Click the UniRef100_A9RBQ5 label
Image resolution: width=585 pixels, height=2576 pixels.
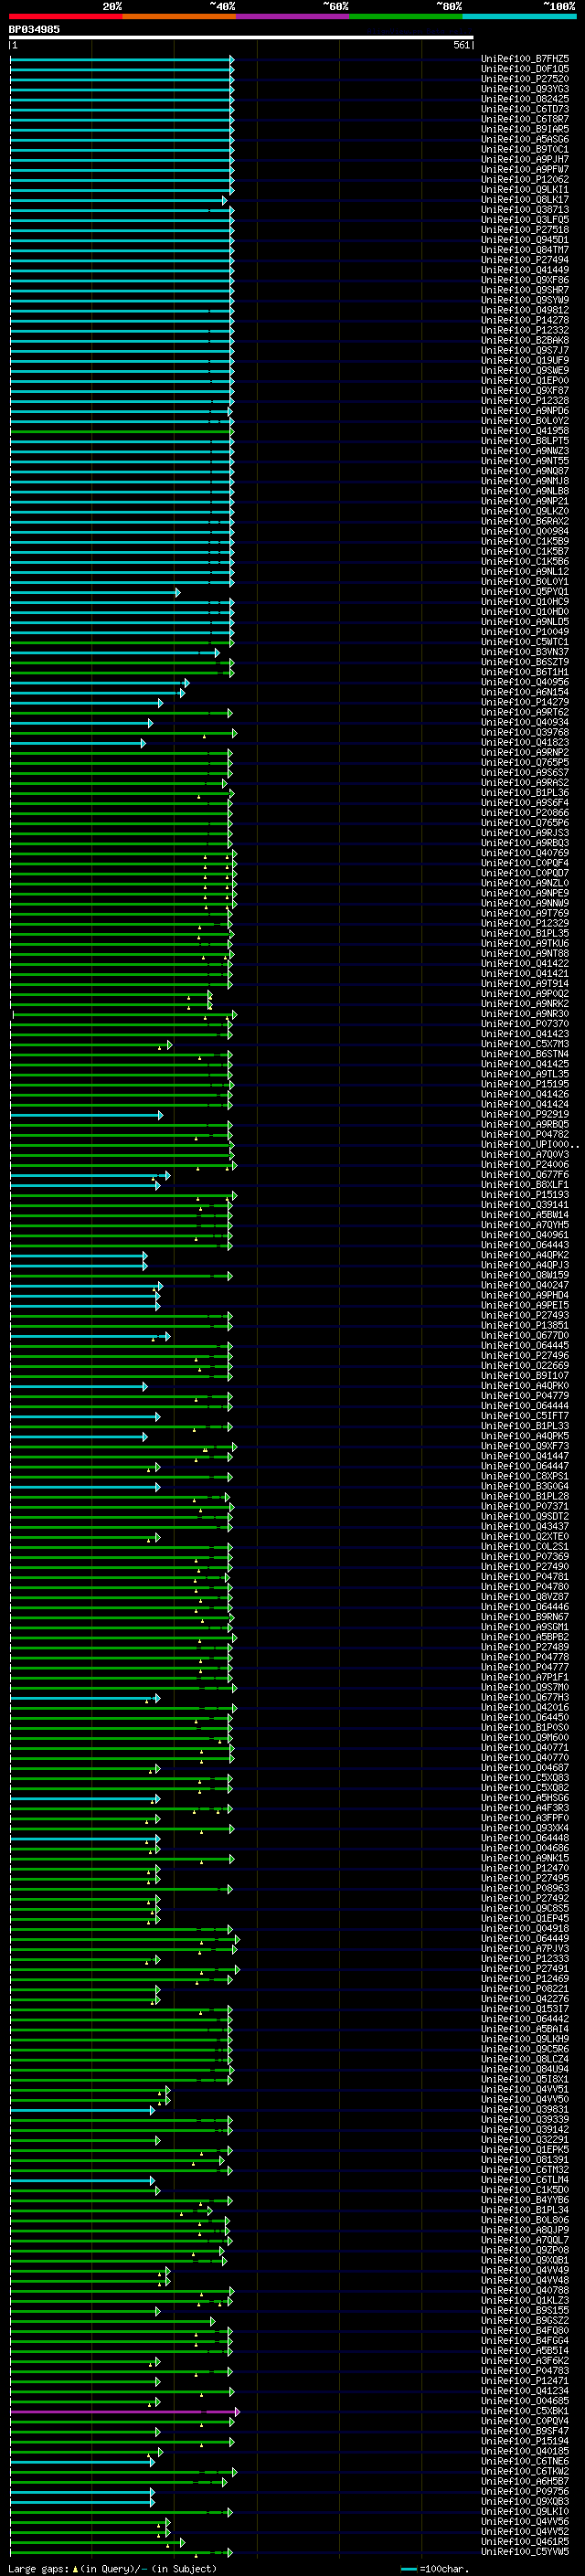[x=525, y=1124]
